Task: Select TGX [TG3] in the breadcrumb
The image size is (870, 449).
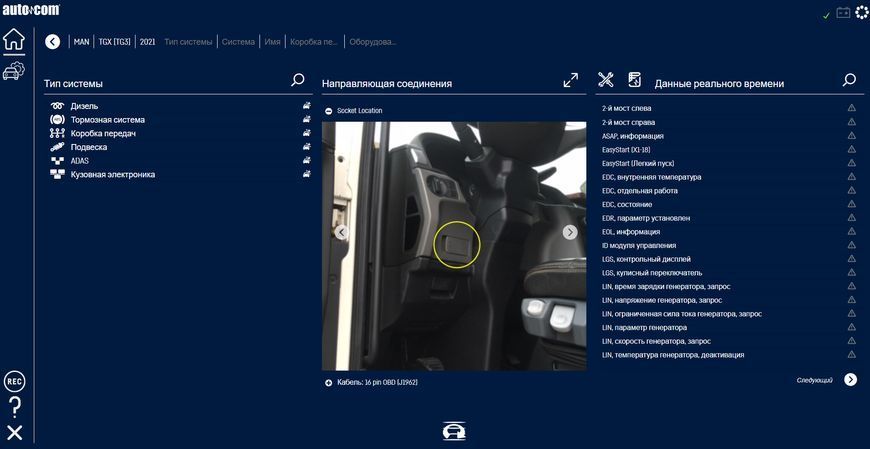Action: 114,42
